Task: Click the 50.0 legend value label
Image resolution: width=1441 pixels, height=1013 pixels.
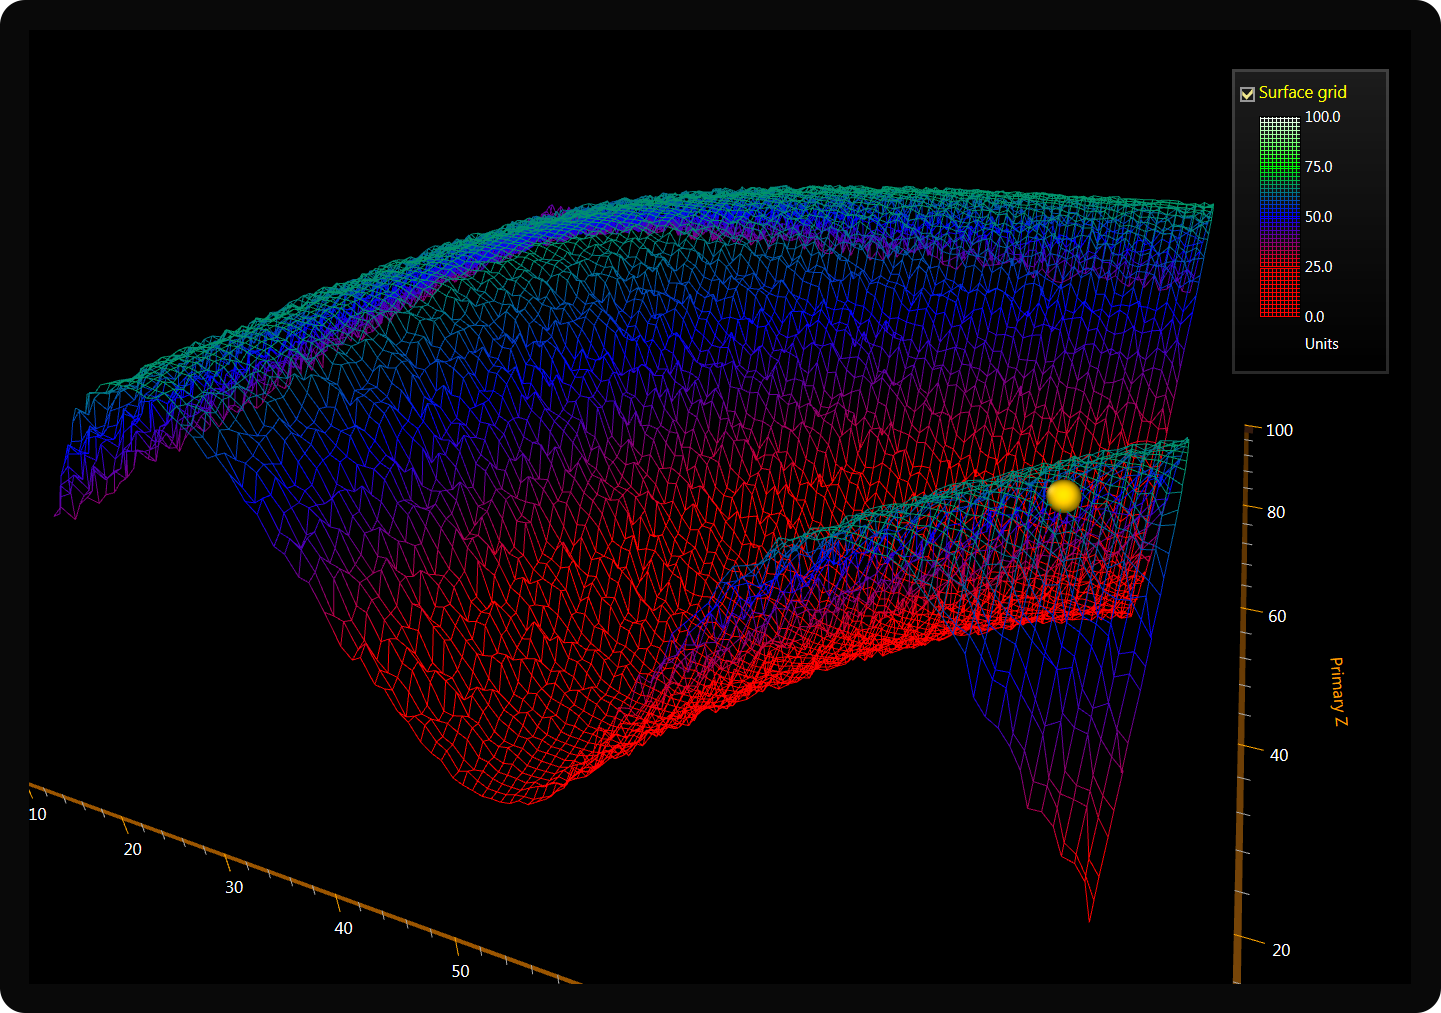Action: coord(1318,217)
